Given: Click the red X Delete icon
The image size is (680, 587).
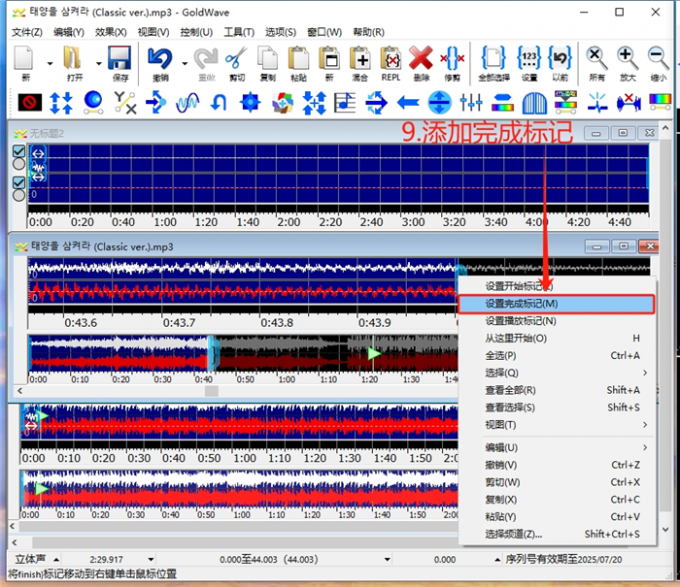Looking at the screenshot, I should (421, 58).
